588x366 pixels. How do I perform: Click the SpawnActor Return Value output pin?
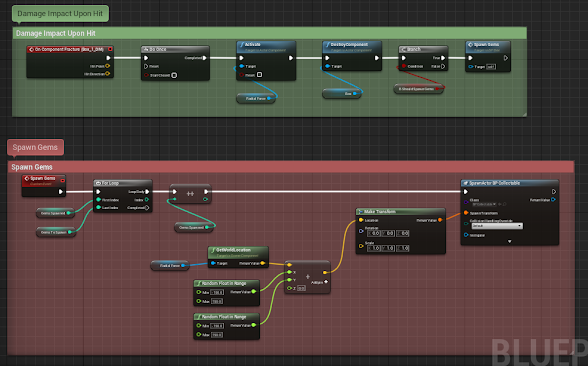point(553,200)
